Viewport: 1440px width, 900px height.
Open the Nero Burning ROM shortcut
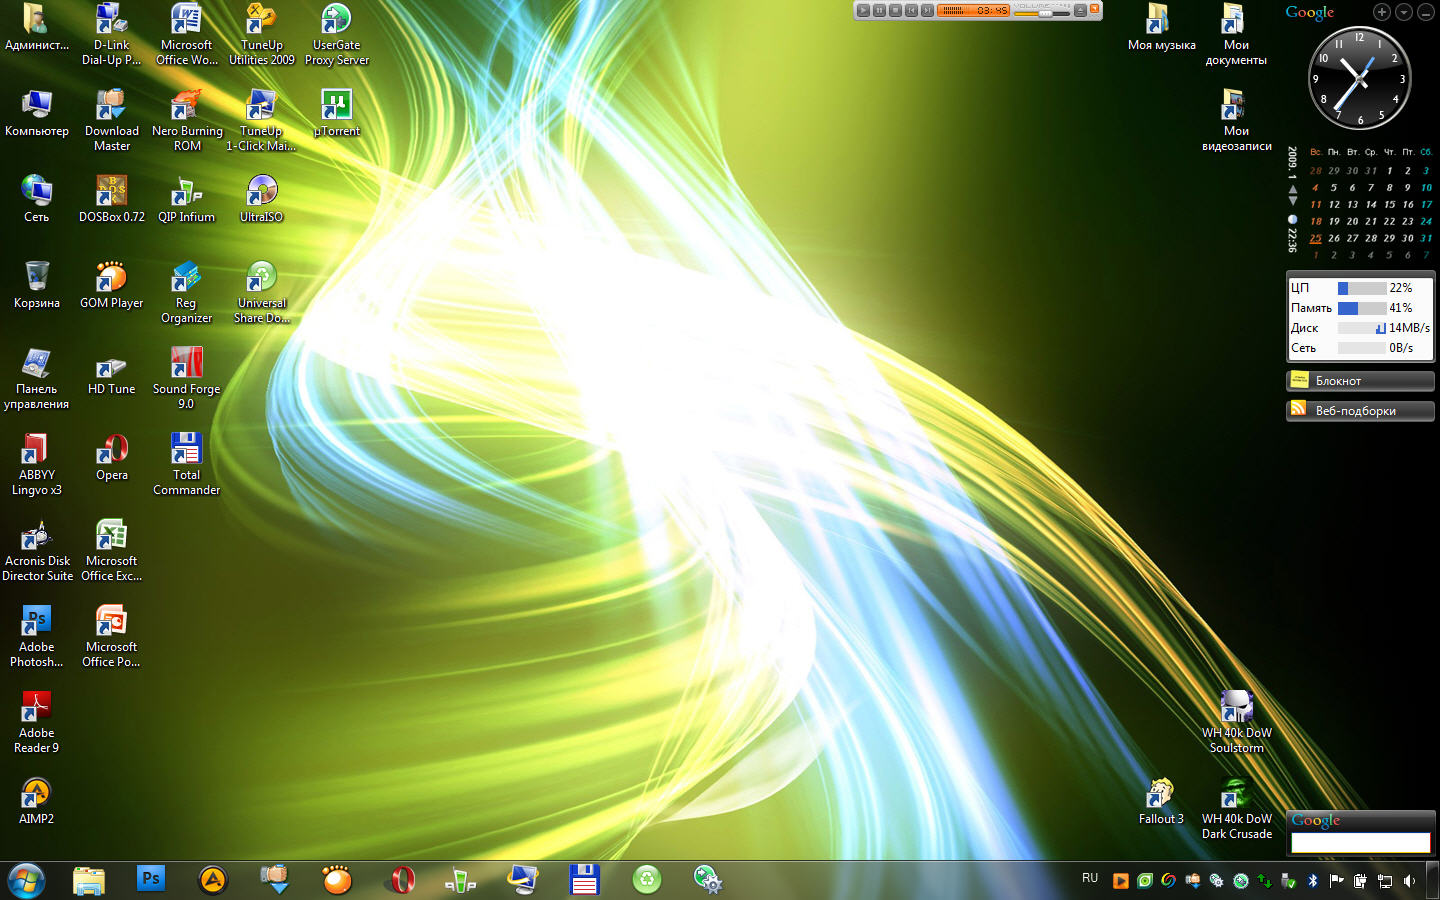(x=187, y=120)
